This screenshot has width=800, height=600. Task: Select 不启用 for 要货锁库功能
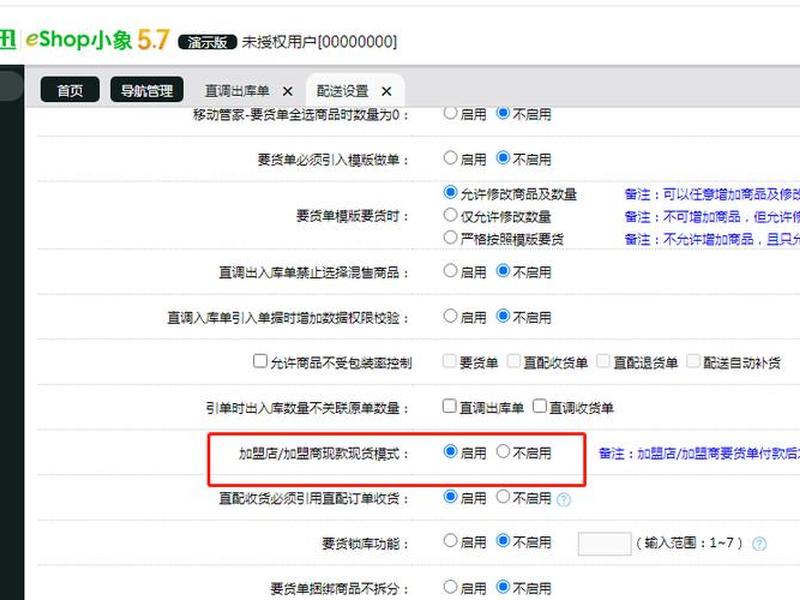(x=503, y=540)
